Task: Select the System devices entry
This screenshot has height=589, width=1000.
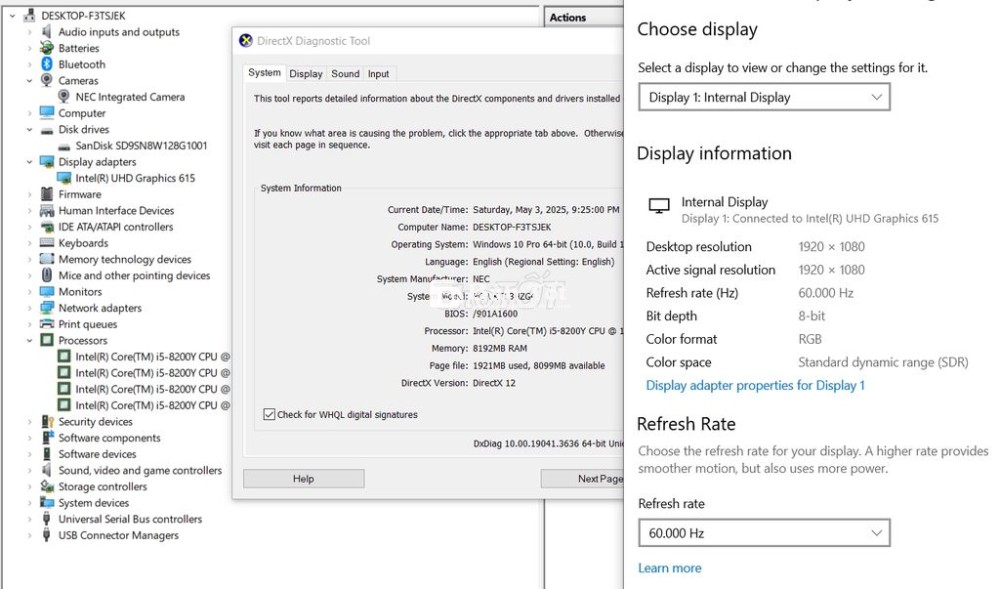Action: click(x=94, y=503)
